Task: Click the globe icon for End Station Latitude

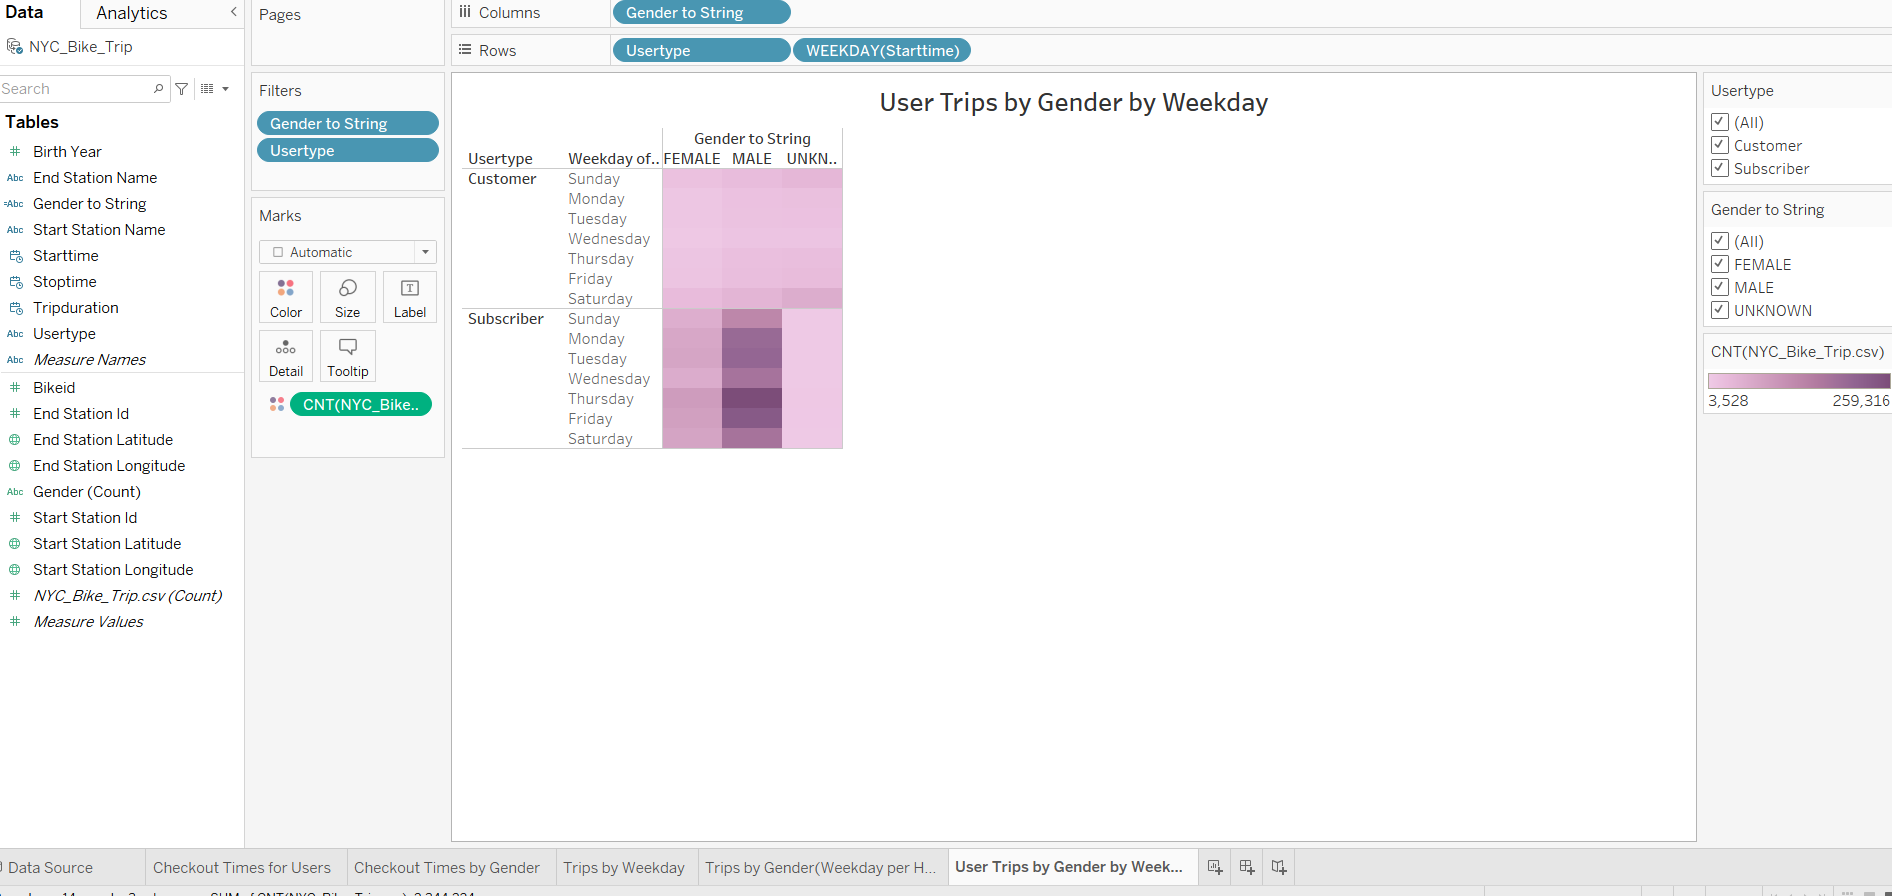Action: click(15, 440)
